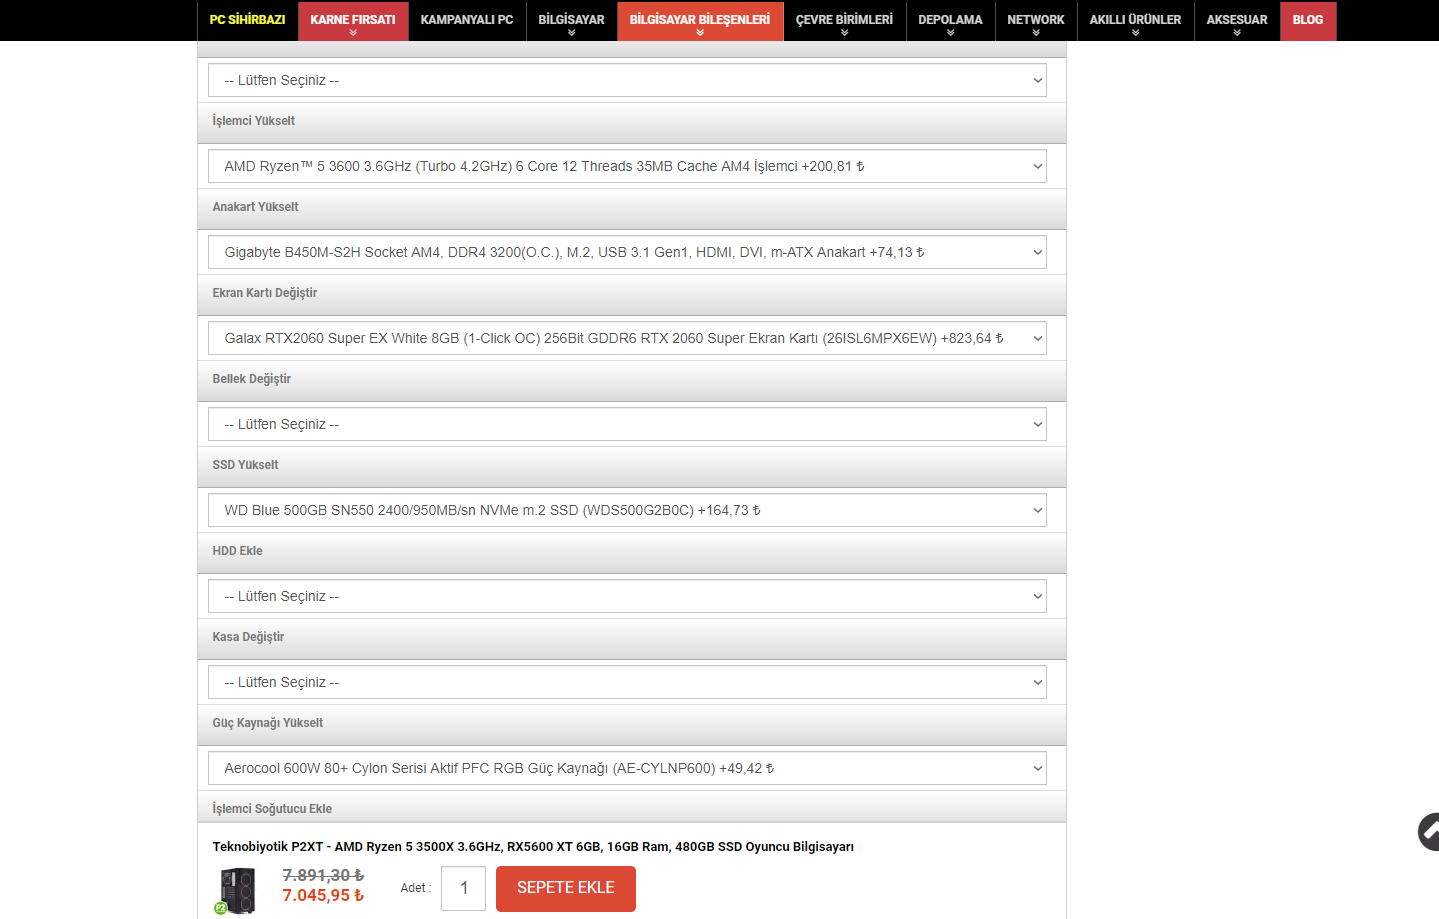Open the HDD Ekle selection dropdown
Image resolution: width=1439 pixels, height=919 pixels.
[x=627, y=596]
